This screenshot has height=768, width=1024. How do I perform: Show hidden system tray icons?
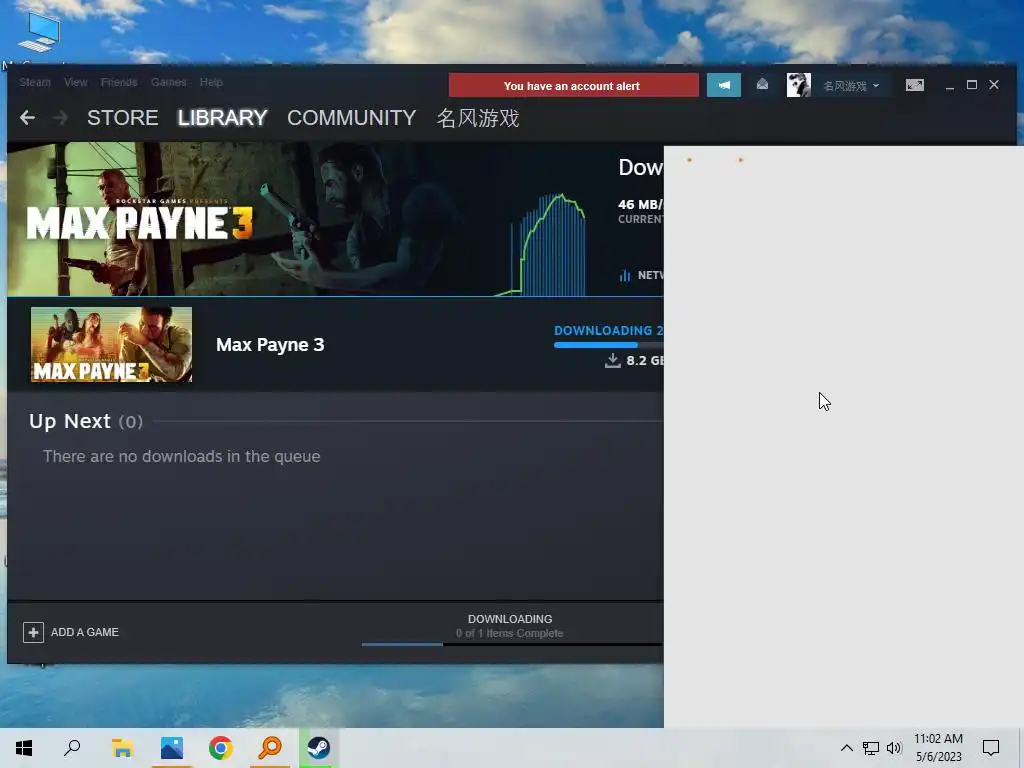point(846,748)
